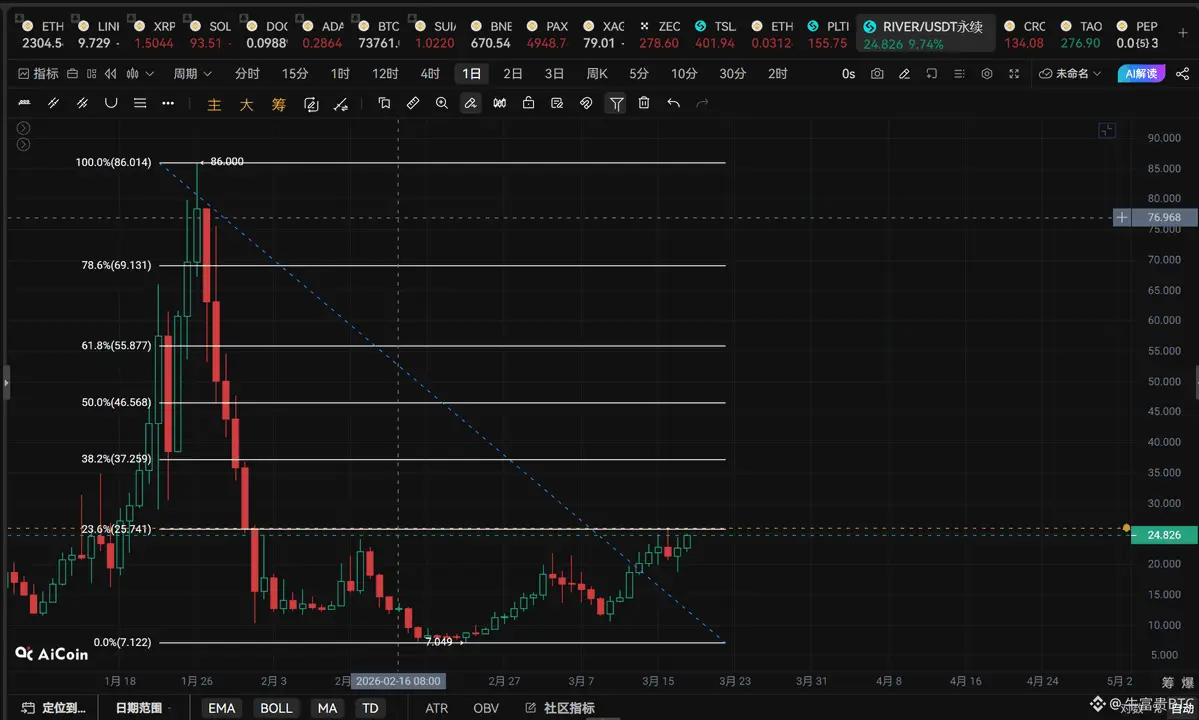Toggle the 筹 chip distribution button
The height and width of the screenshot is (720, 1199).
point(278,104)
